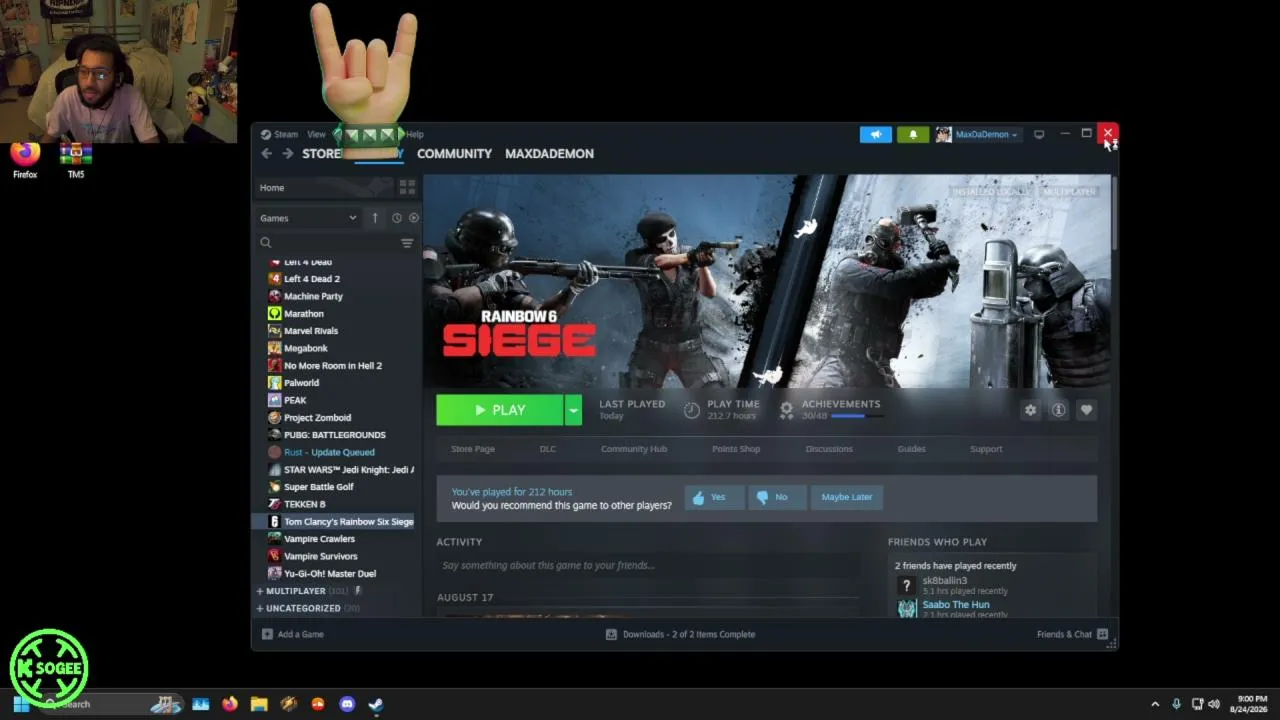Open the Steam menu
1280x720 pixels.
[x=280, y=134]
